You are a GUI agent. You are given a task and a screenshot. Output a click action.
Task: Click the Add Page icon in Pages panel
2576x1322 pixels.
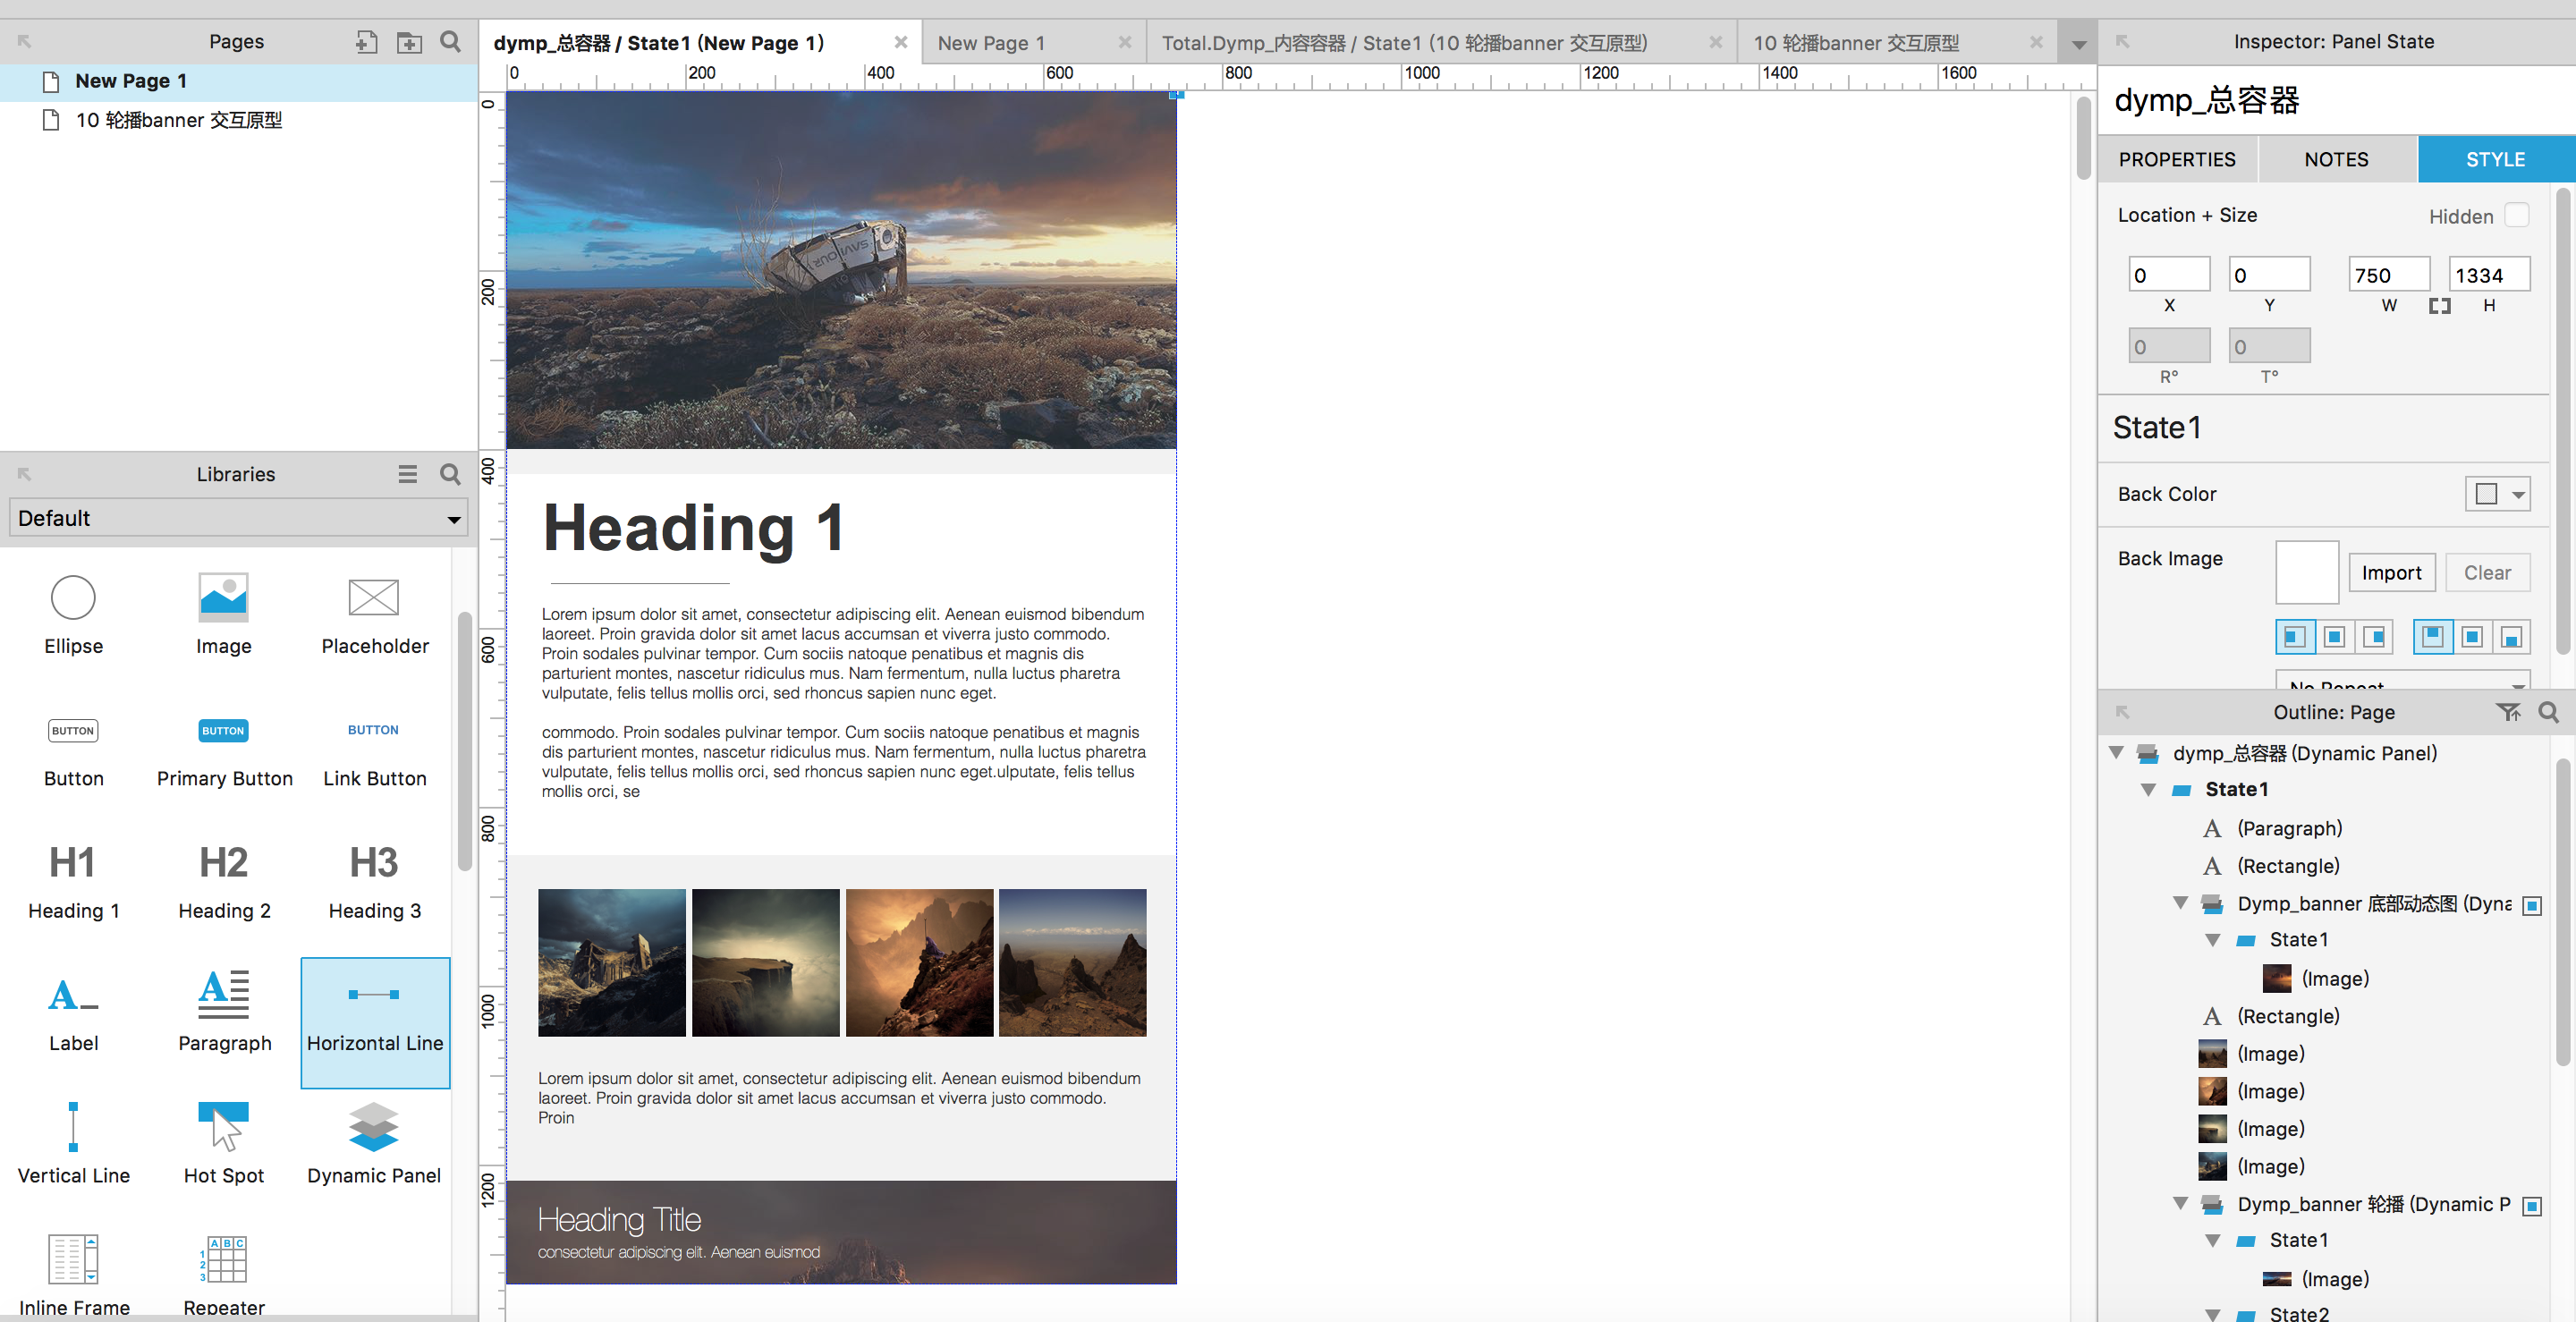[x=366, y=42]
